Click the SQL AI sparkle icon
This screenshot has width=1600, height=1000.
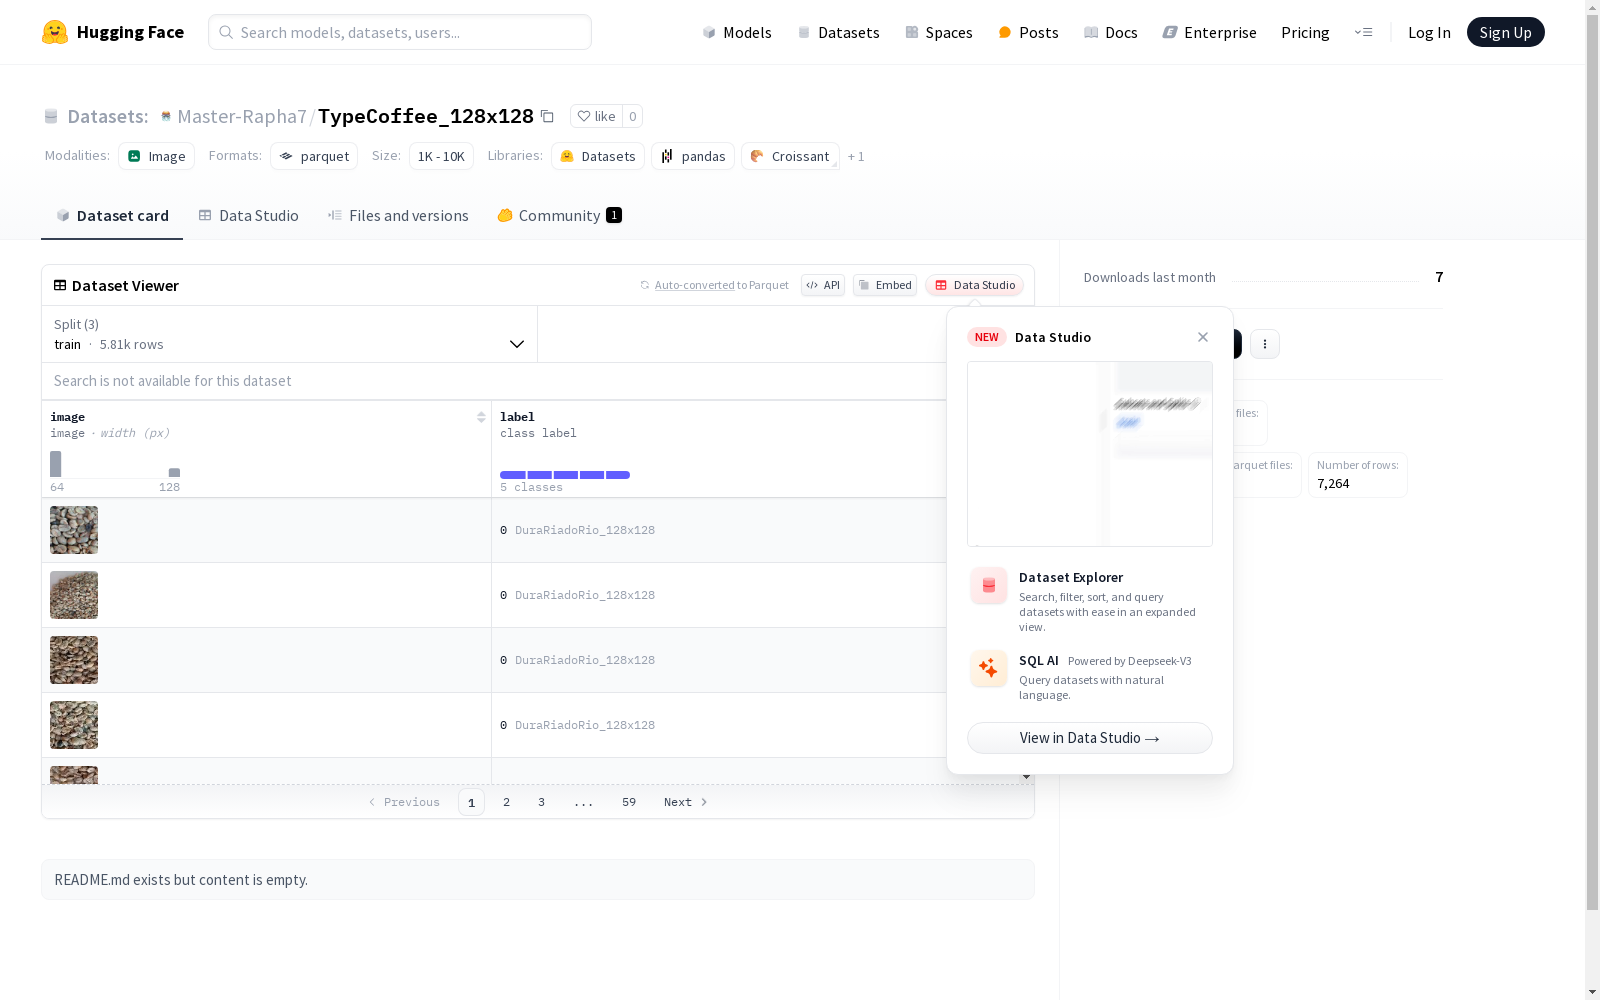point(989,668)
